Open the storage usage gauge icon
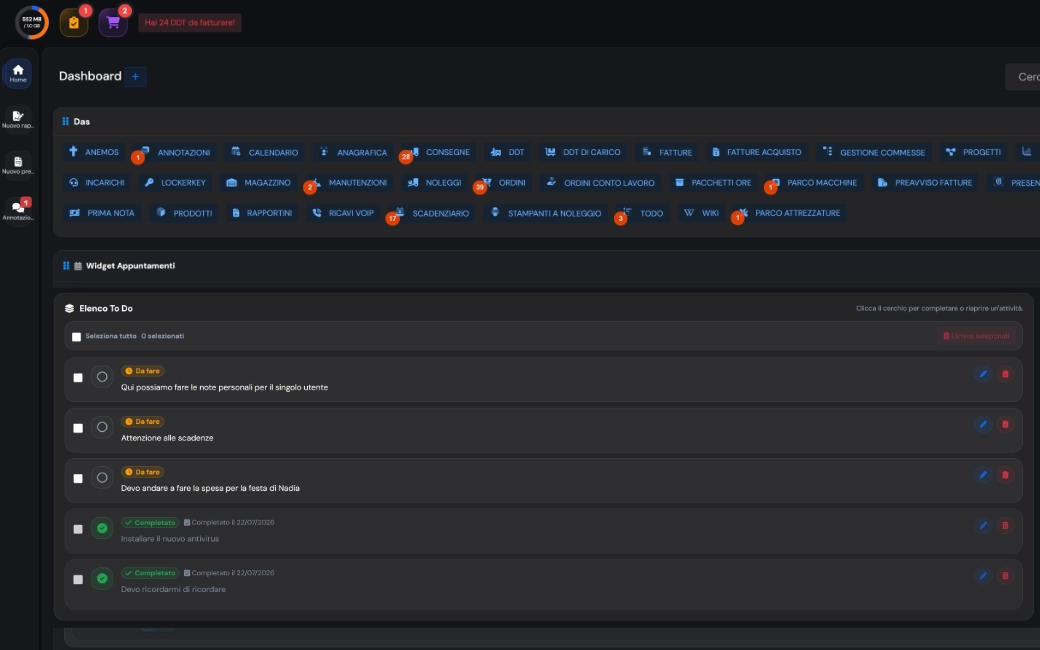 tap(32, 22)
